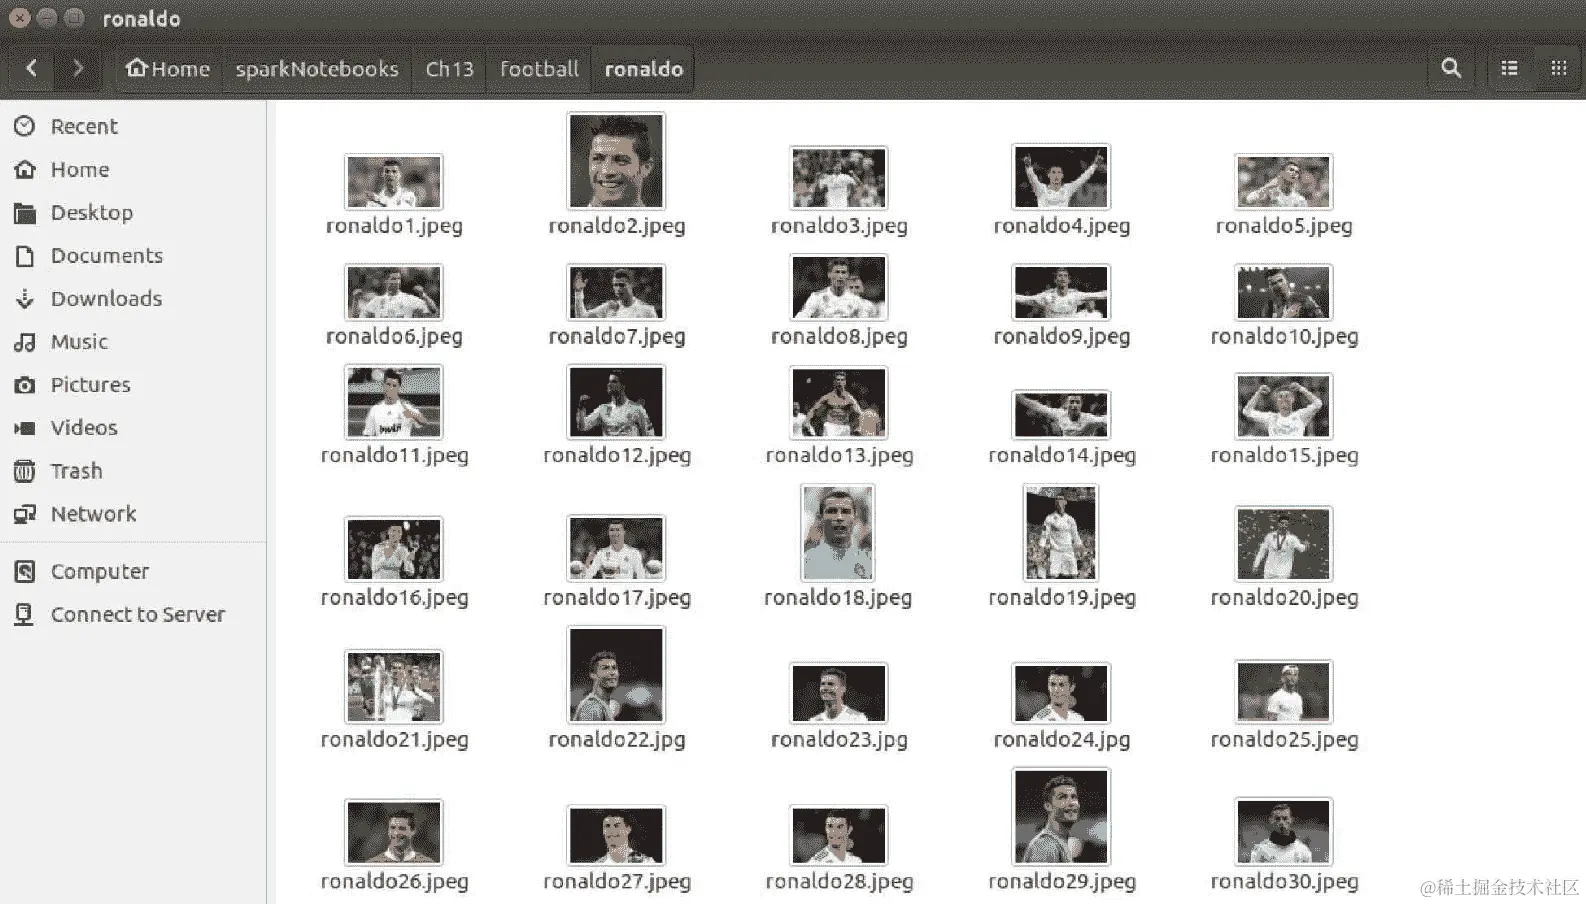Click the Recent clock icon in sidebar
The image size is (1586, 904).
25,126
